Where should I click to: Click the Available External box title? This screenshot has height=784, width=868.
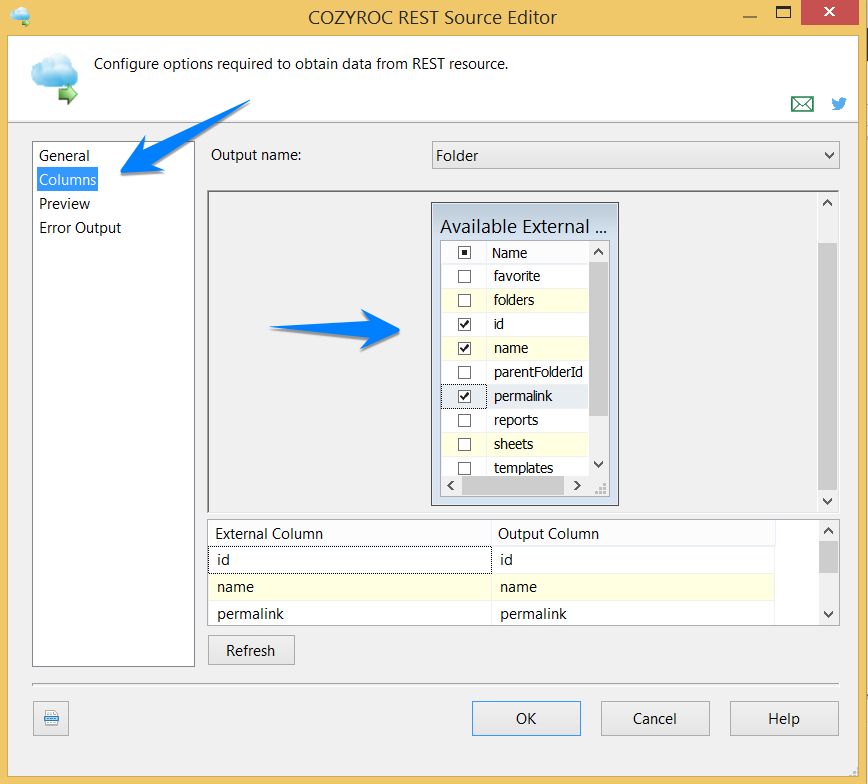[x=523, y=226]
